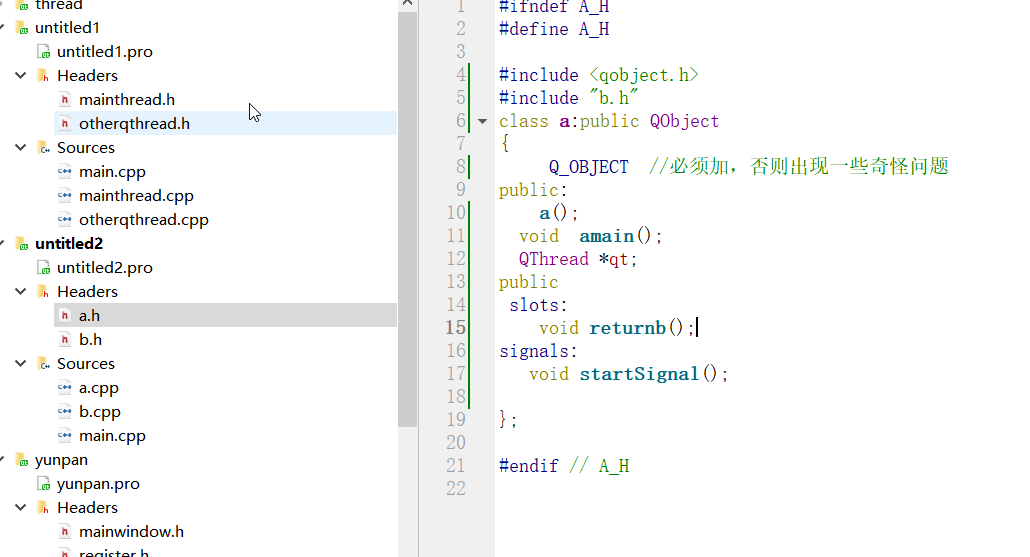Viewport: 1030px width, 557px height.
Task: Open main.cpp under untitled1 Sources
Action: (x=112, y=172)
